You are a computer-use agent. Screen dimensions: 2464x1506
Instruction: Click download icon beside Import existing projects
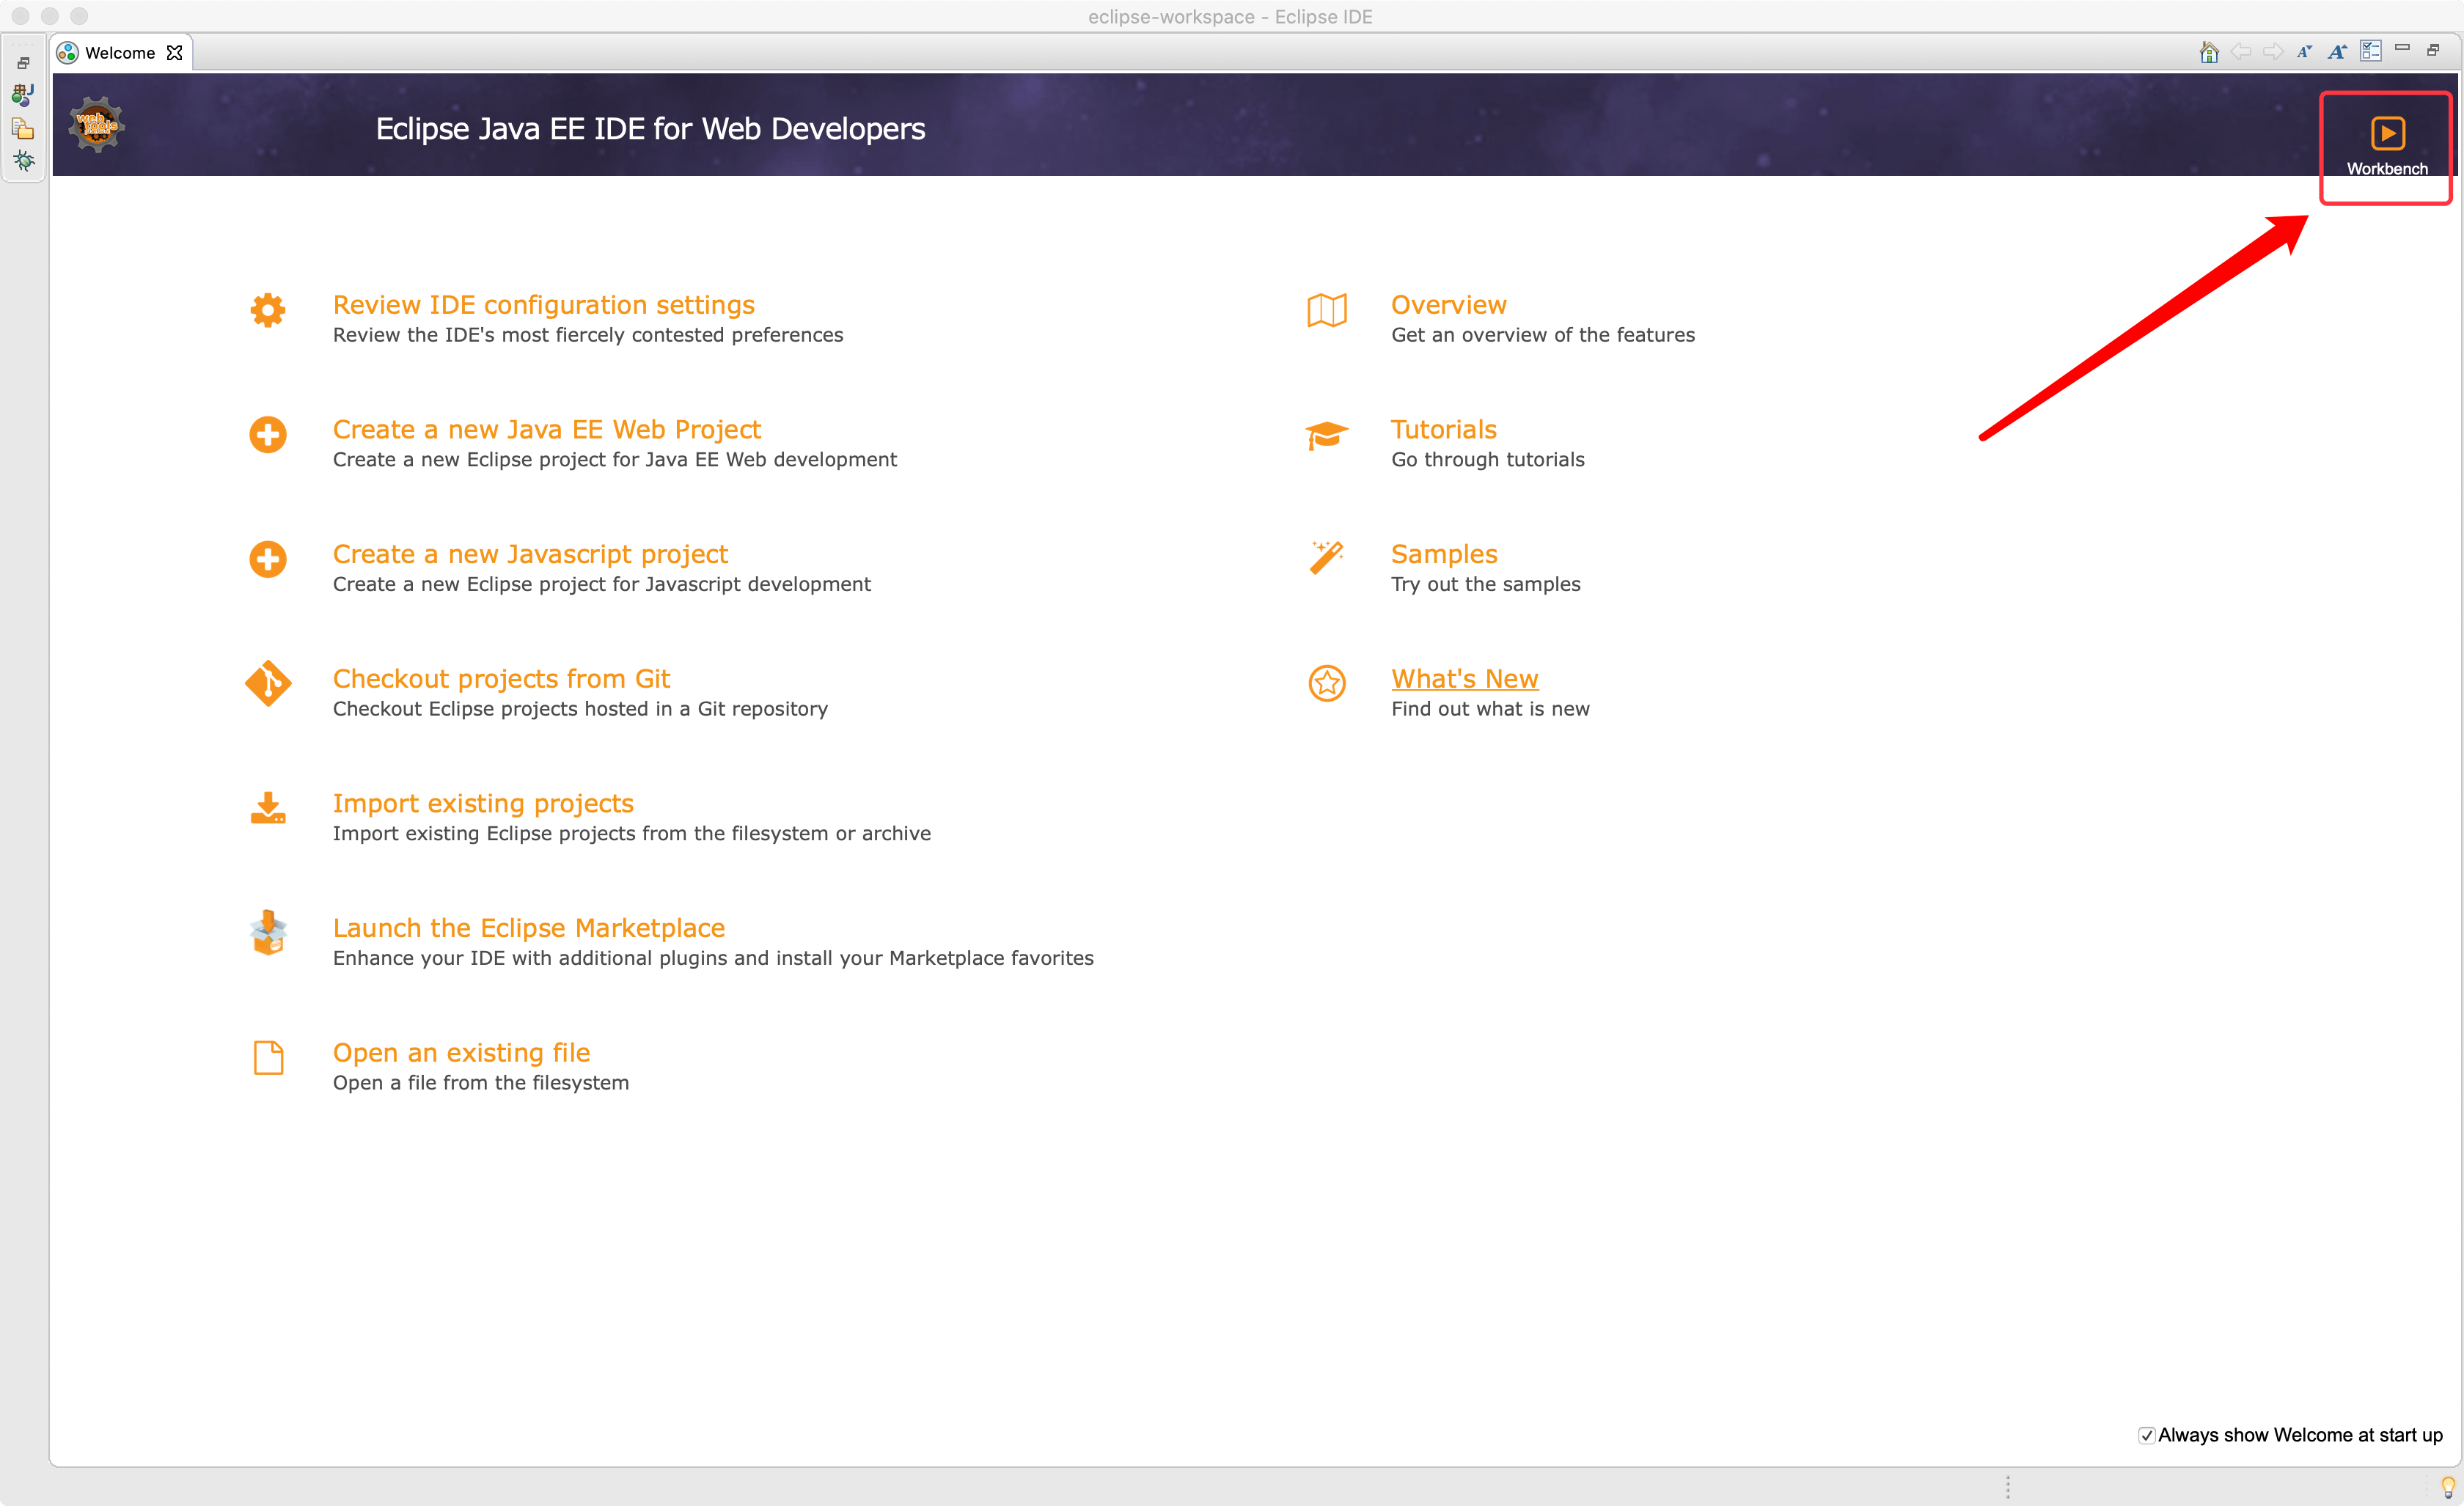coord(268,808)
